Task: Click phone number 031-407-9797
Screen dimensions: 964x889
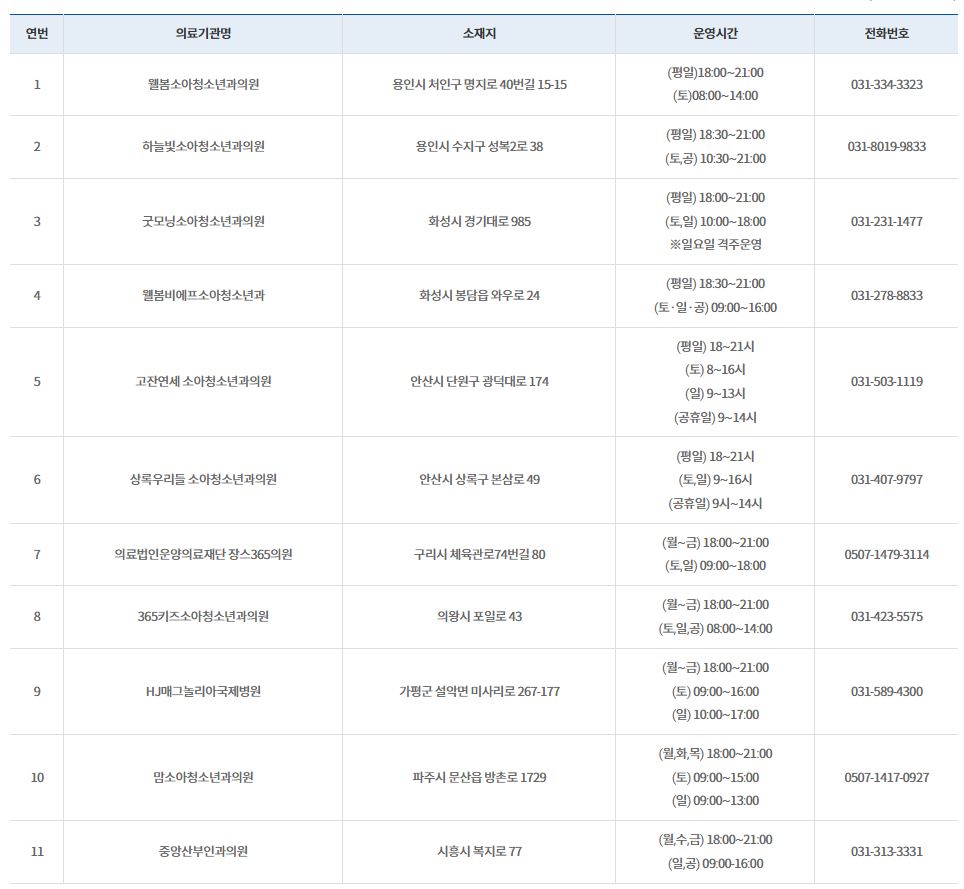Action: click(x=887, y=479)
